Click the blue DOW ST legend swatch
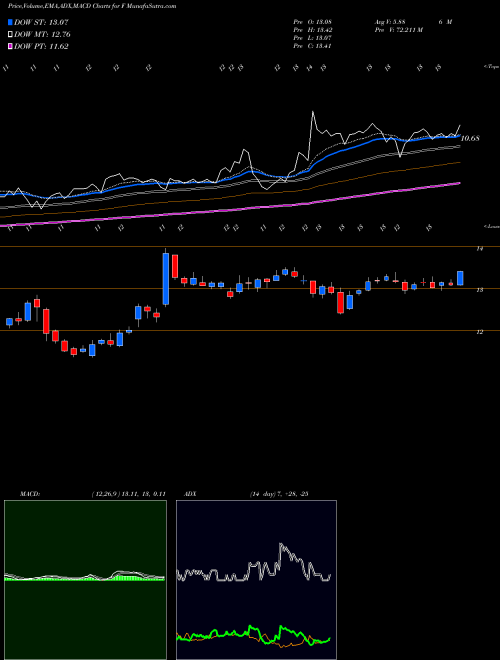500x660 pixels. (x=10, y=22)
